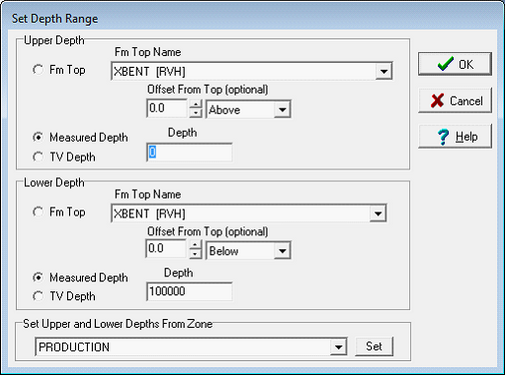Screen dimensions: 506x376
Task: Click the Lower Depth field showing 100000
Action: pyautogui.click(x=189, y=292)
